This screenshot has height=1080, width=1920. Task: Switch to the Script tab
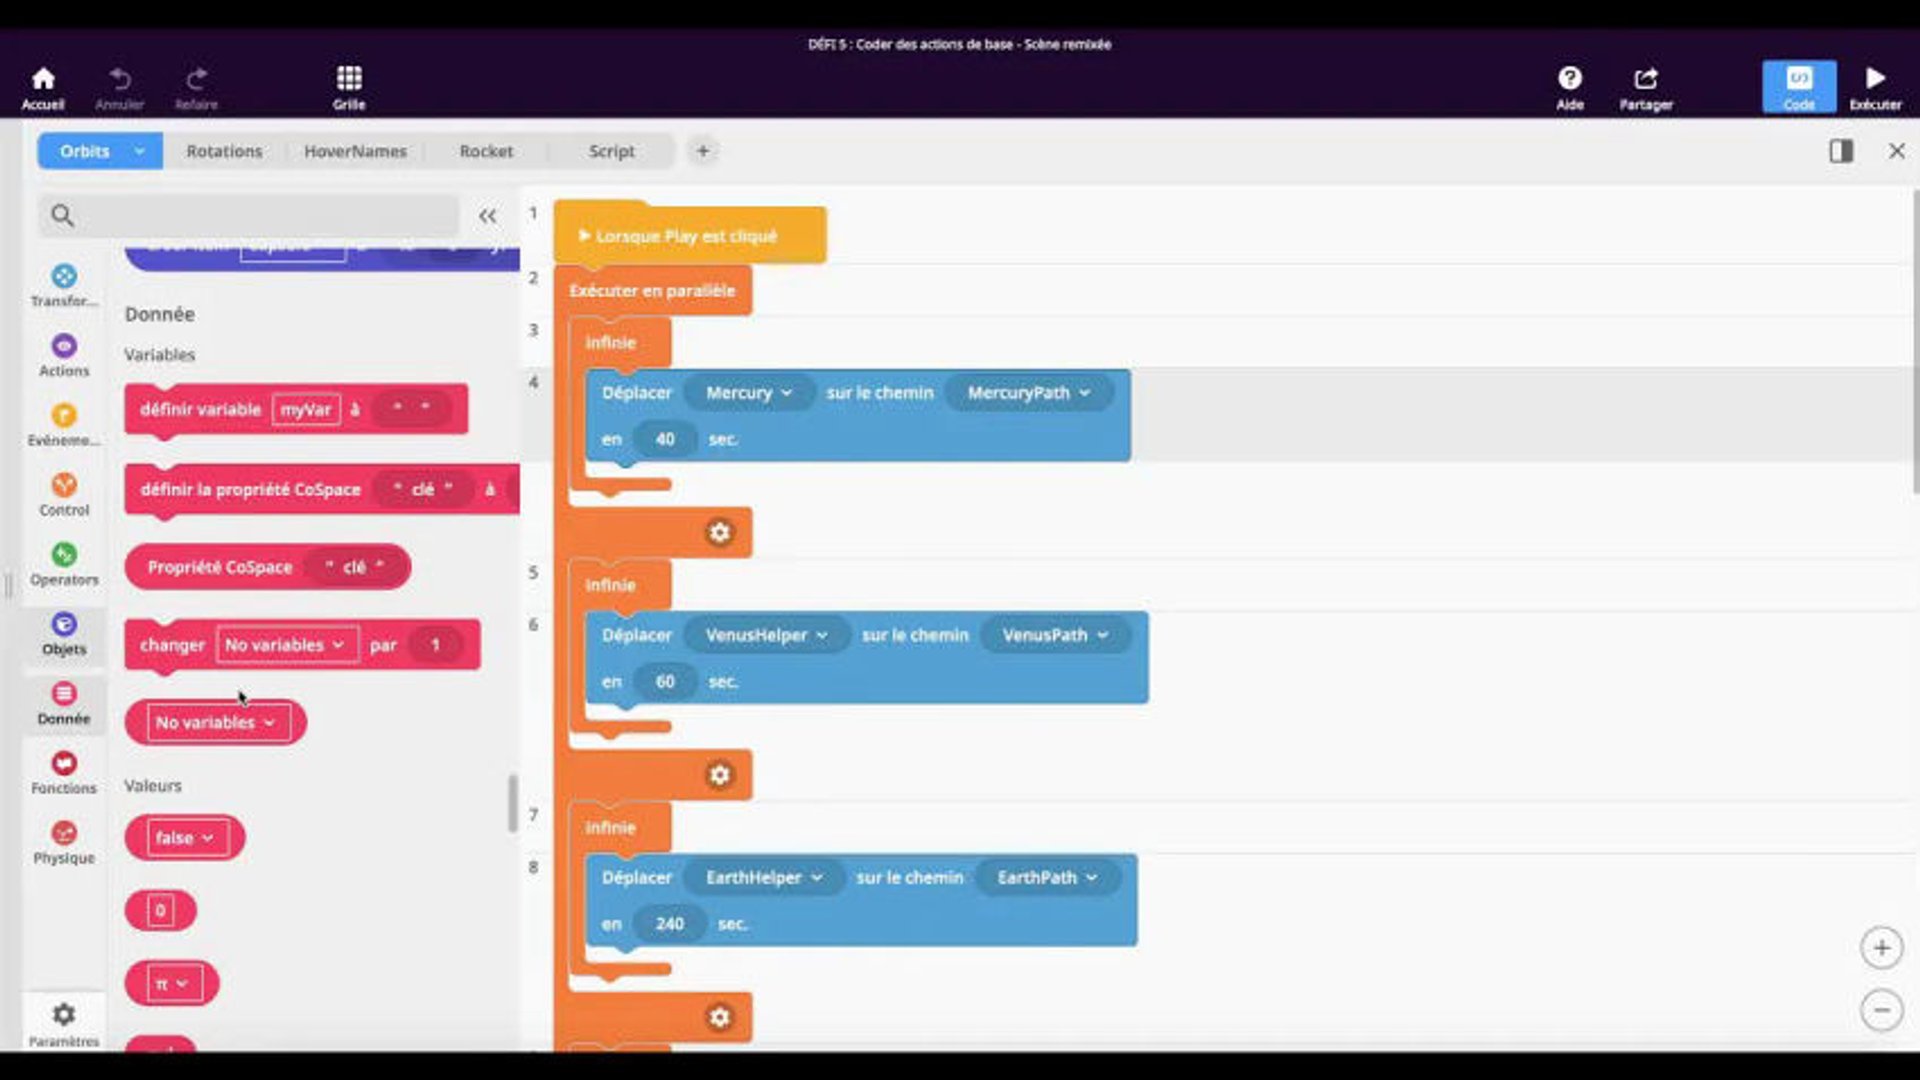(x=612, y=151)
